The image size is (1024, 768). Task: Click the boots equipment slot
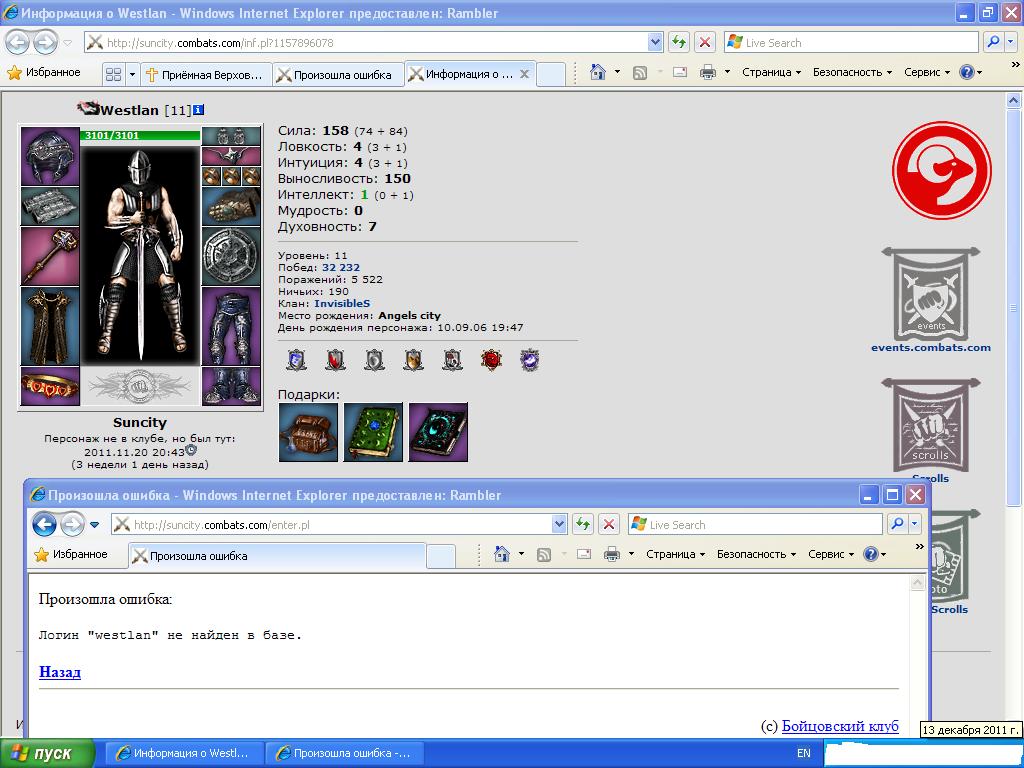[231, 386]
